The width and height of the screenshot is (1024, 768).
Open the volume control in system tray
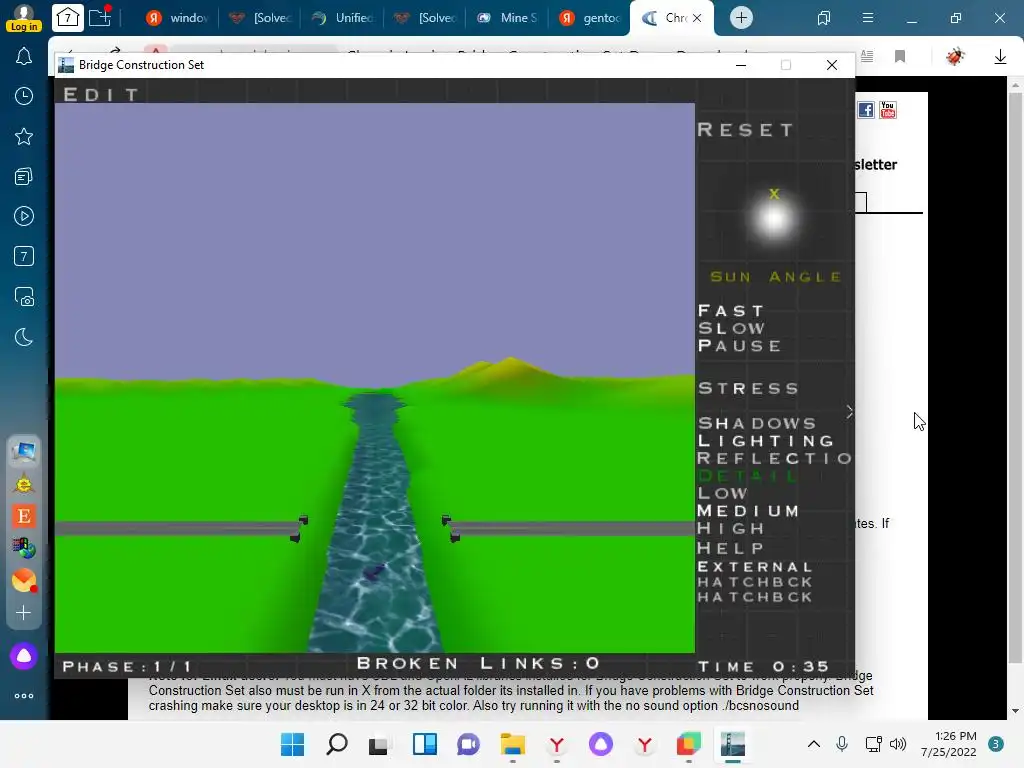click(899, 744)
